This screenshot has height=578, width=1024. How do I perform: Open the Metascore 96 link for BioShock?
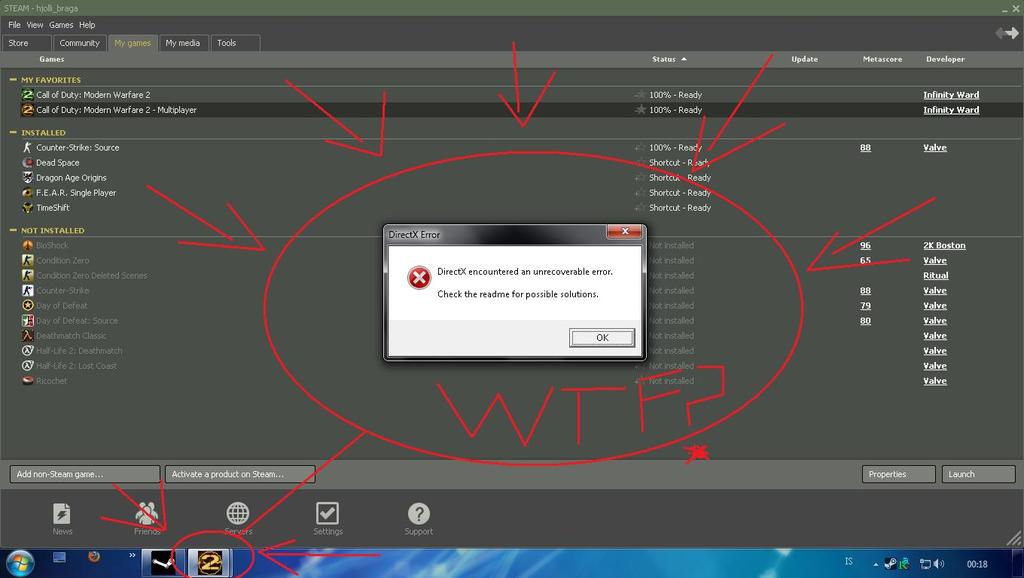tap(865, 246)
